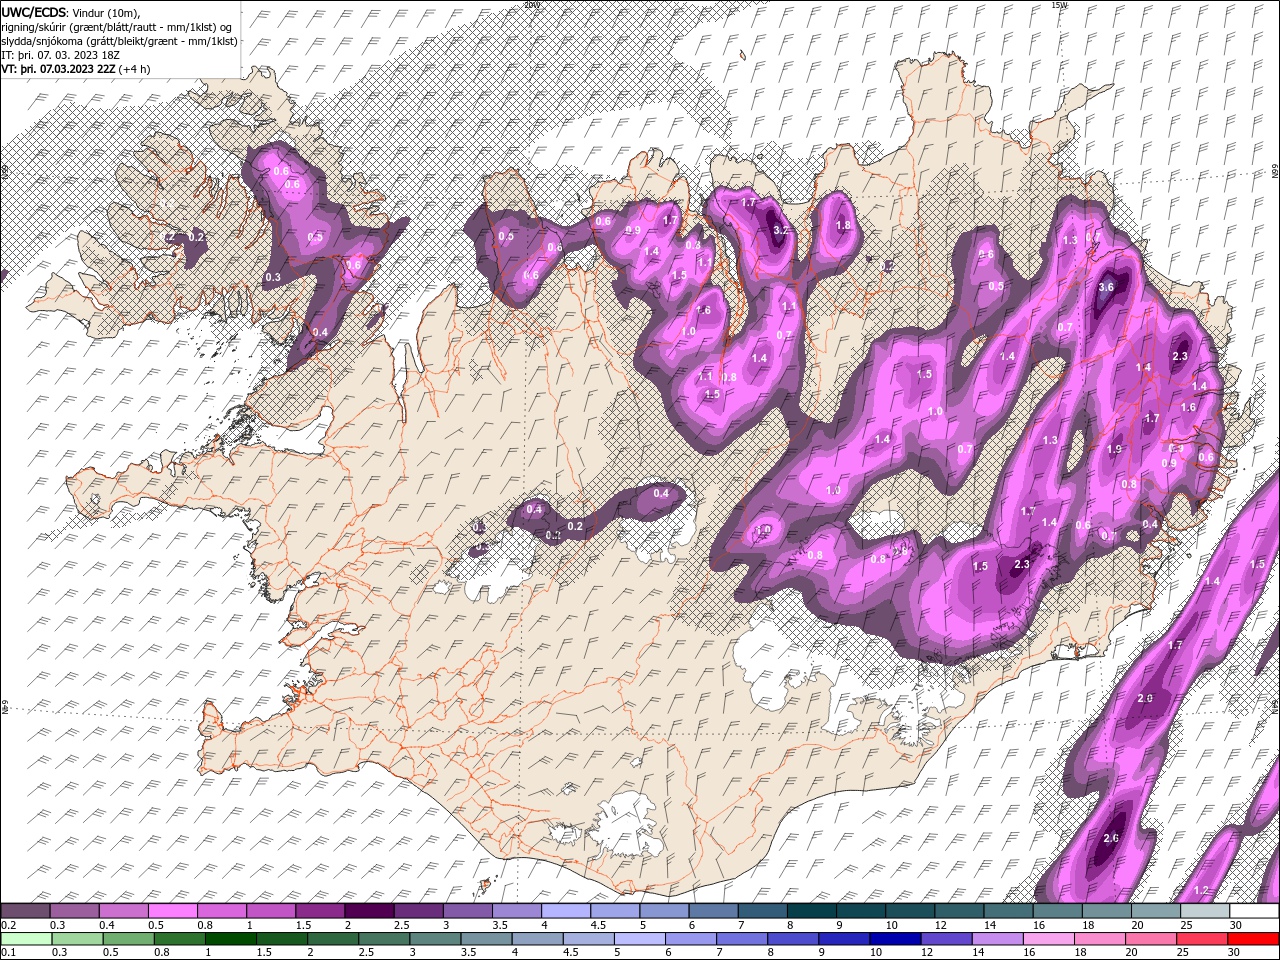The width and height of the screenshot is (1280, 960).
Task: Click the white swatch ending the snow scale
Action: (1253, 911)
